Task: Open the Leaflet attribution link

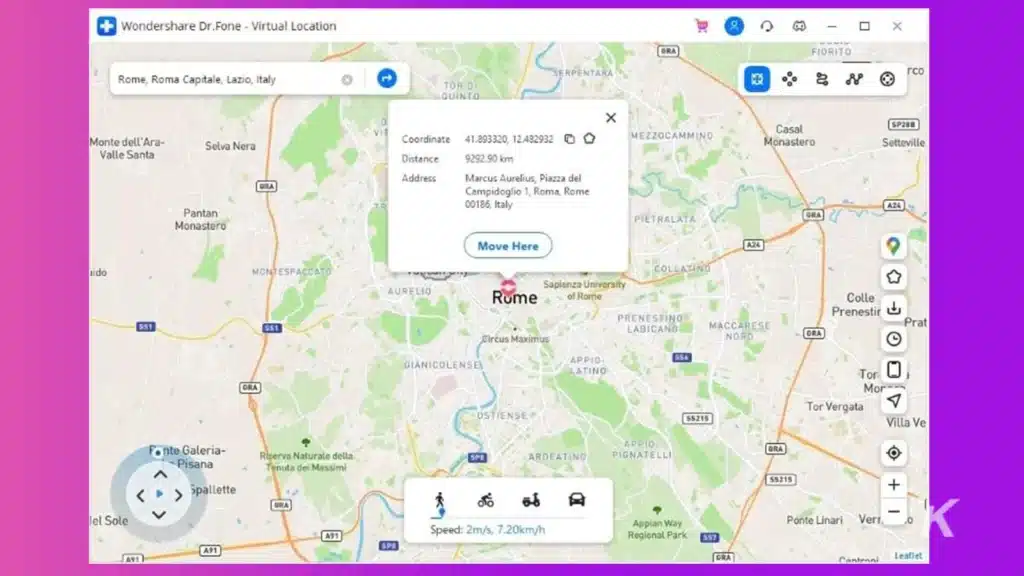Action: tap(908, 556)
